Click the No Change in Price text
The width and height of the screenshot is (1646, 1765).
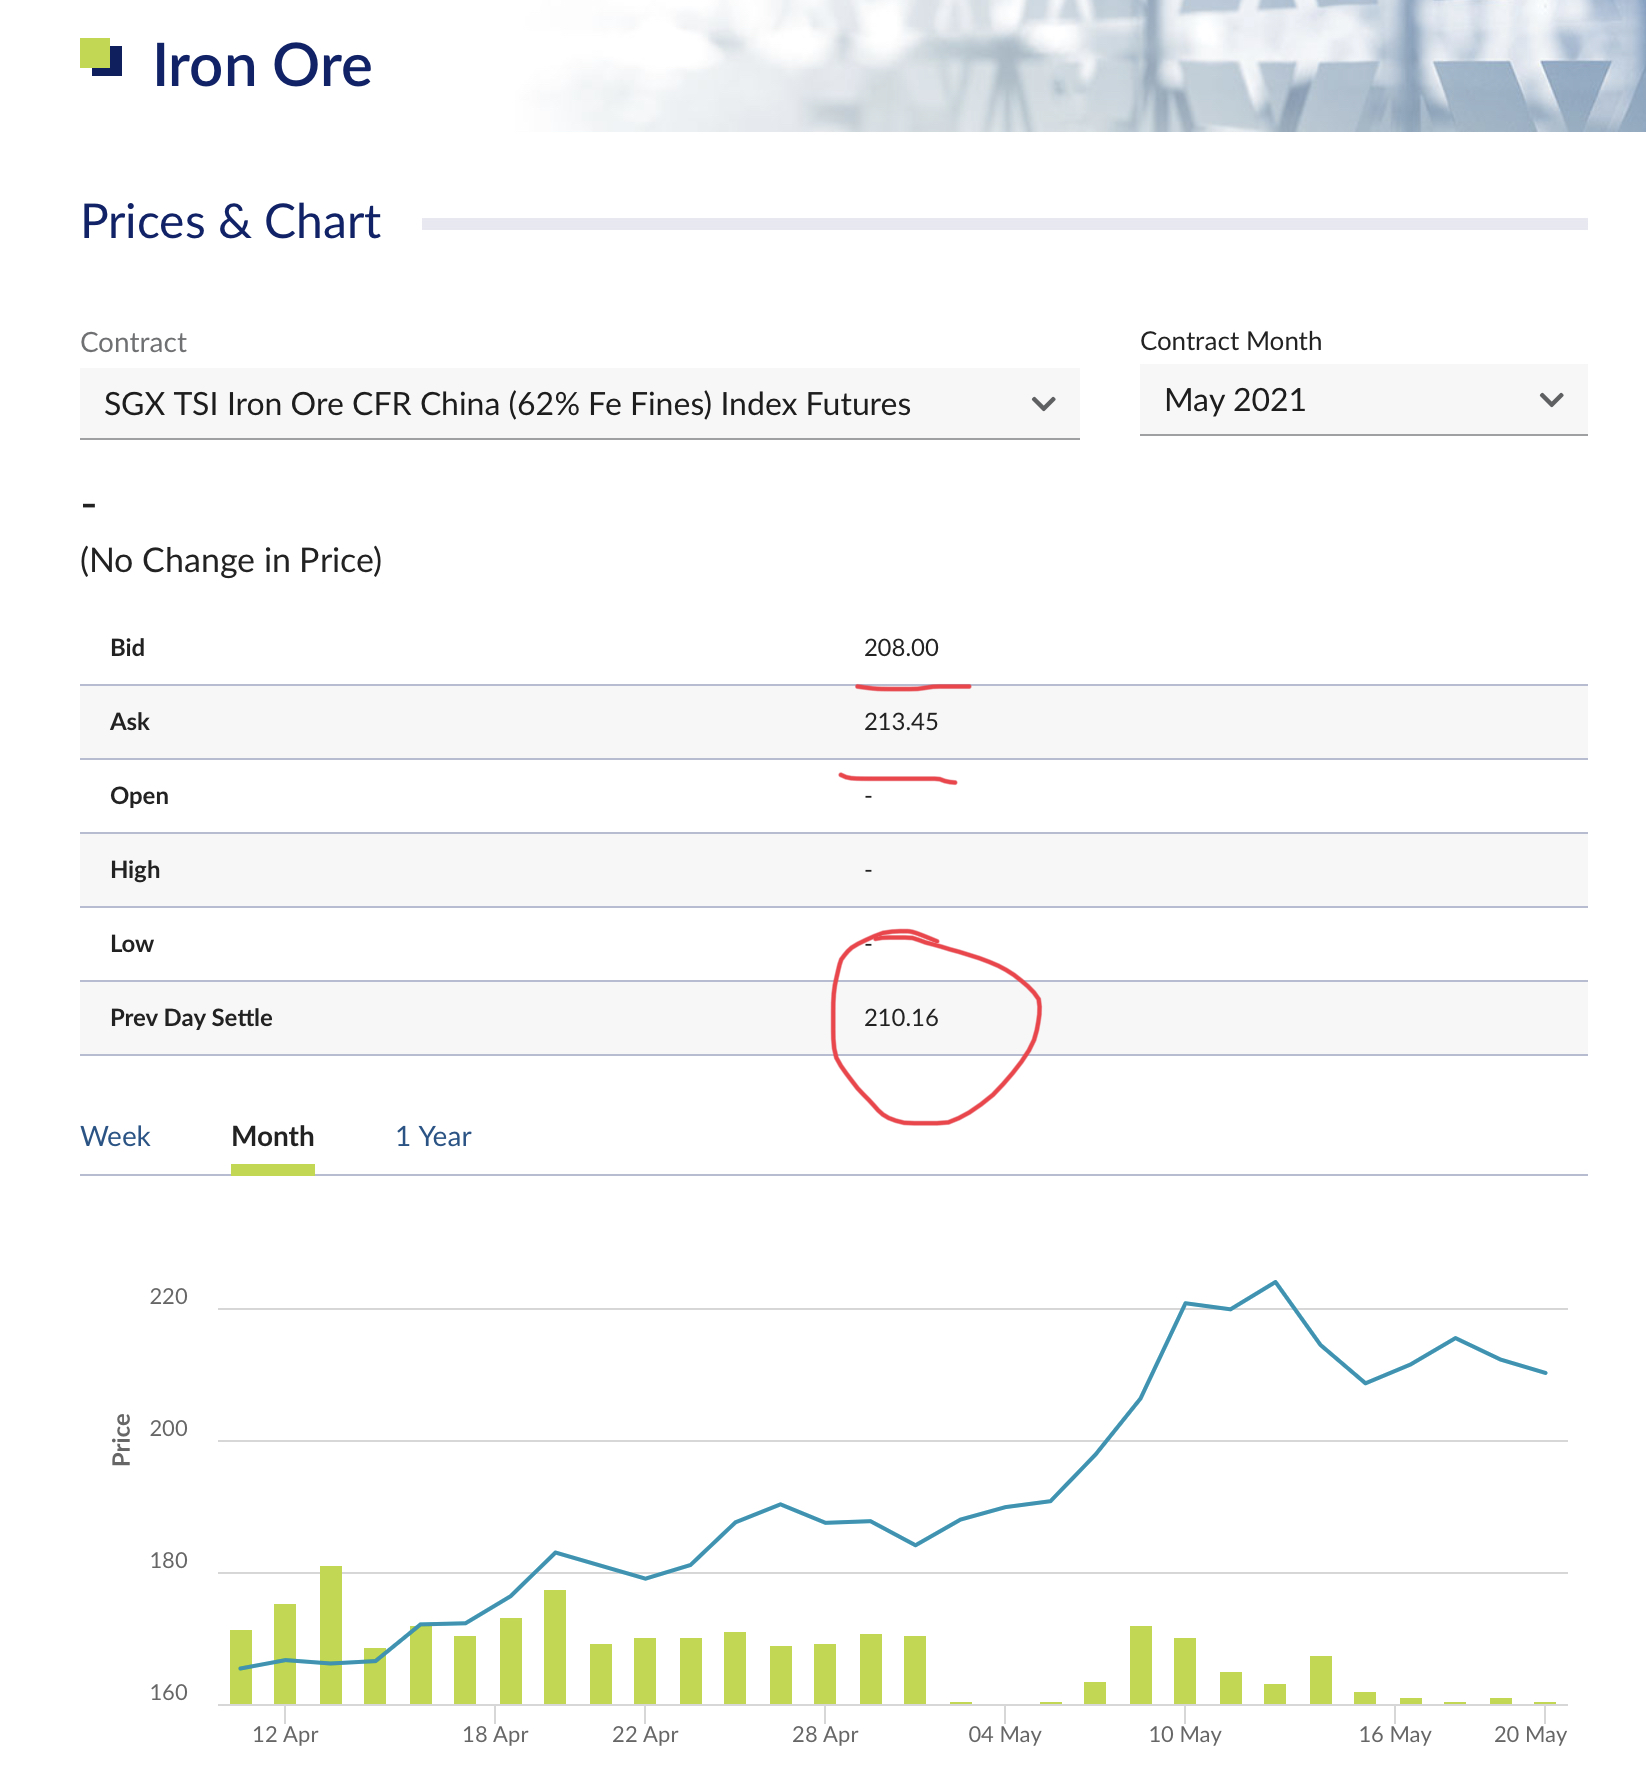click(231, 560)
